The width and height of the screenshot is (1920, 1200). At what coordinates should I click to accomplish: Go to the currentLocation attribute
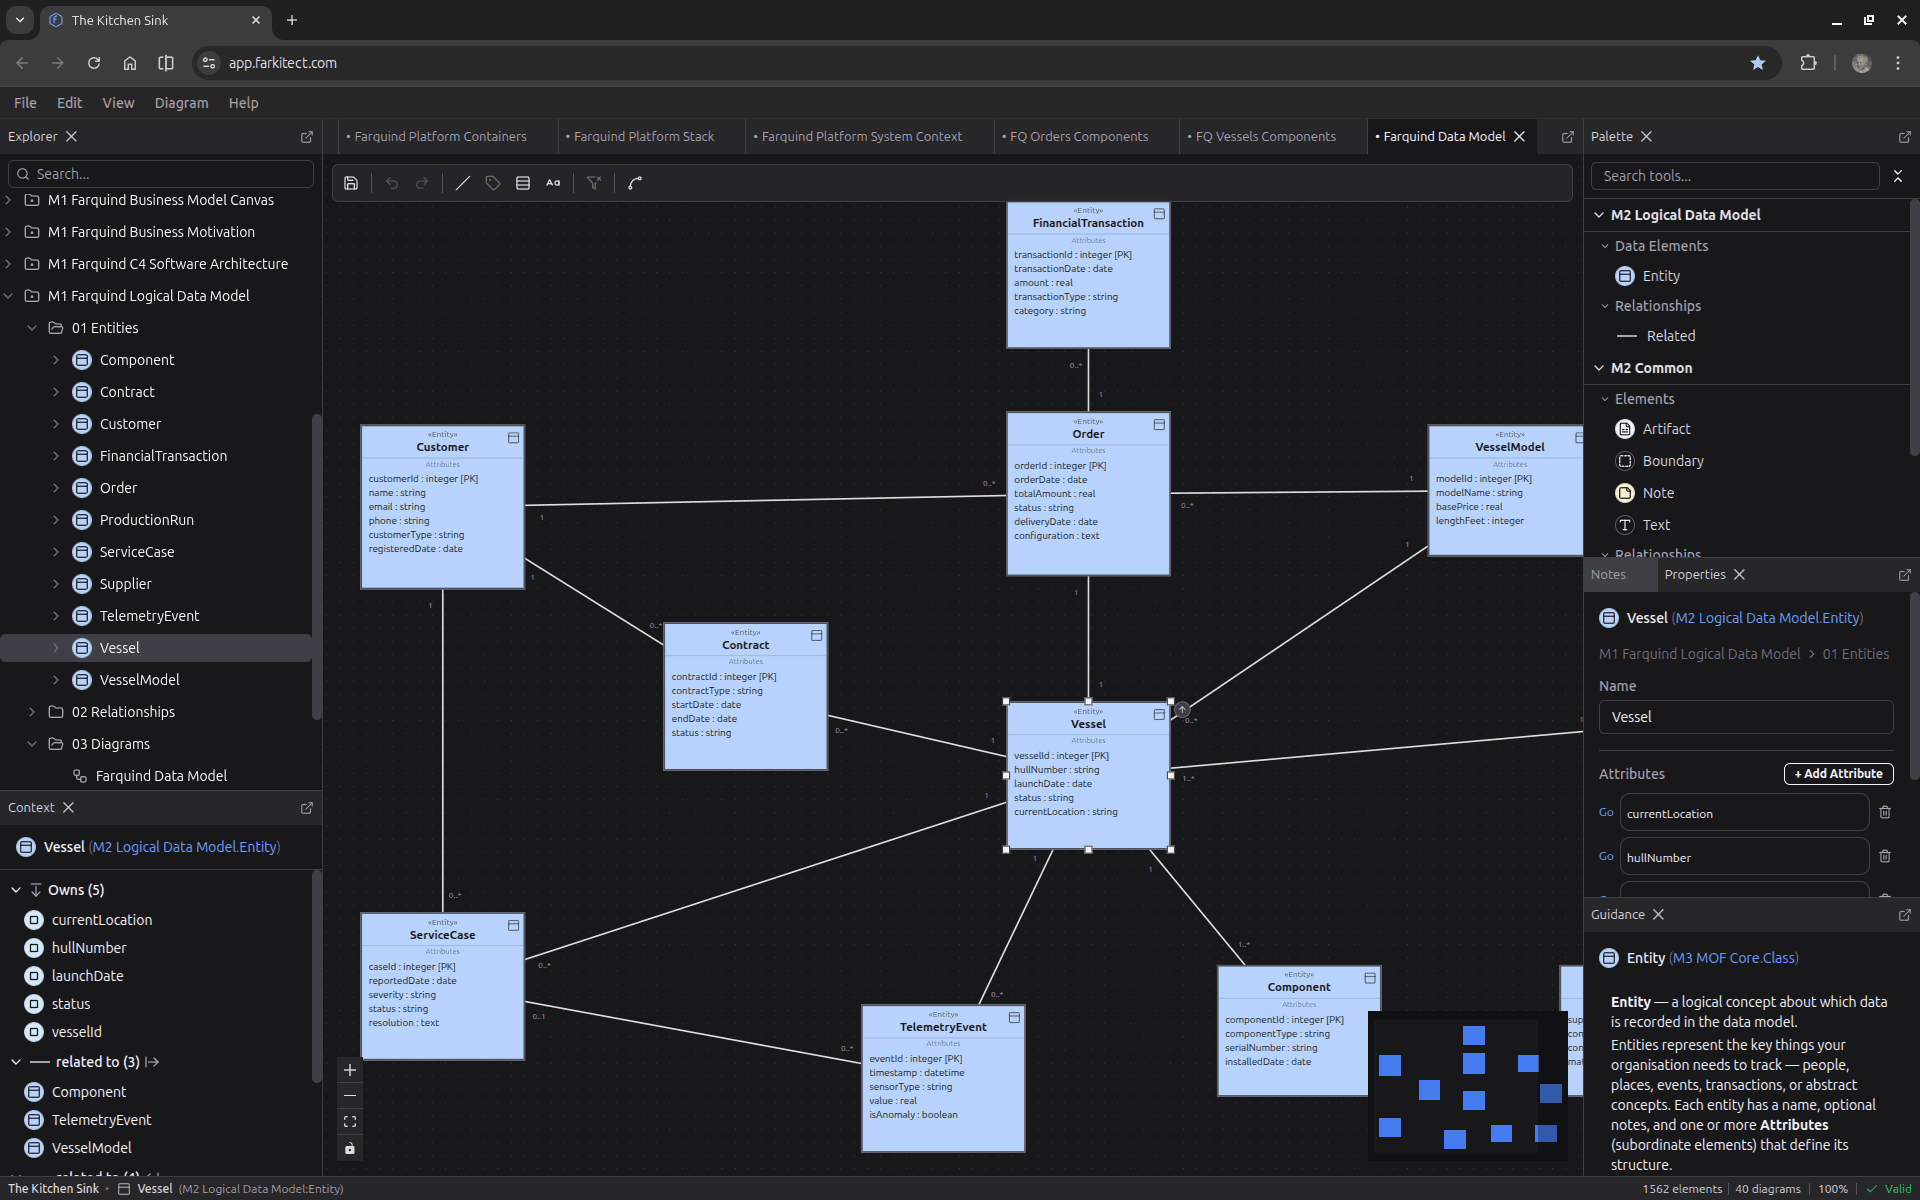[1606, 813]
